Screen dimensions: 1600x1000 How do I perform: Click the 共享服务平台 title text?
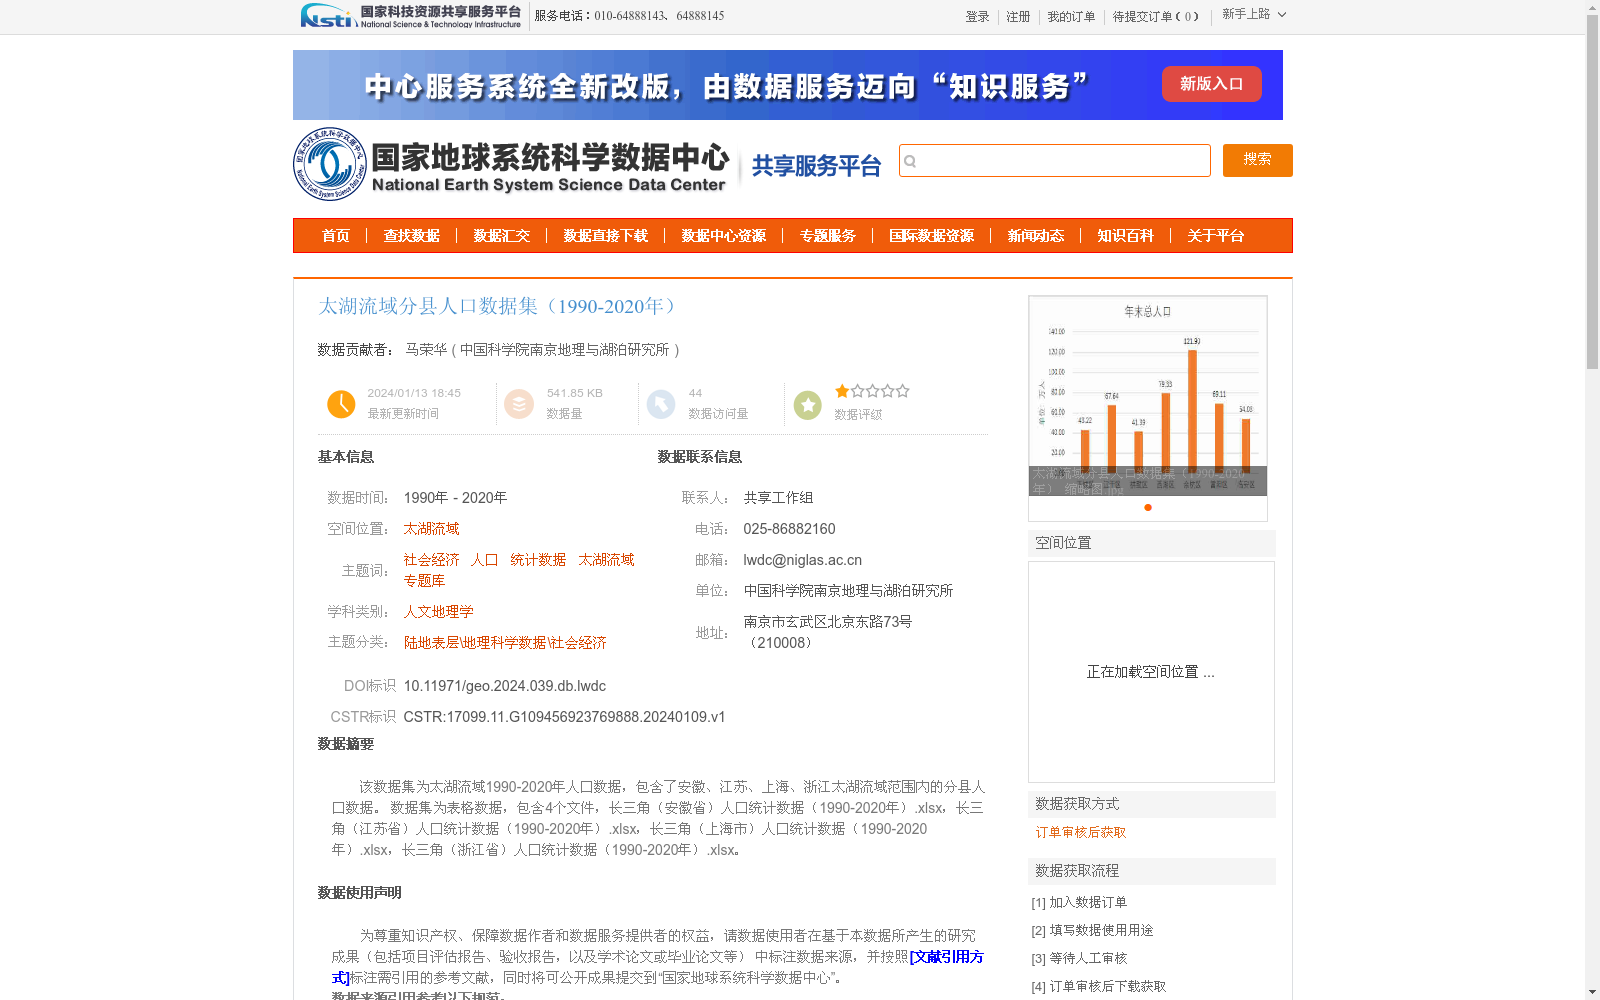click(816, 166)
